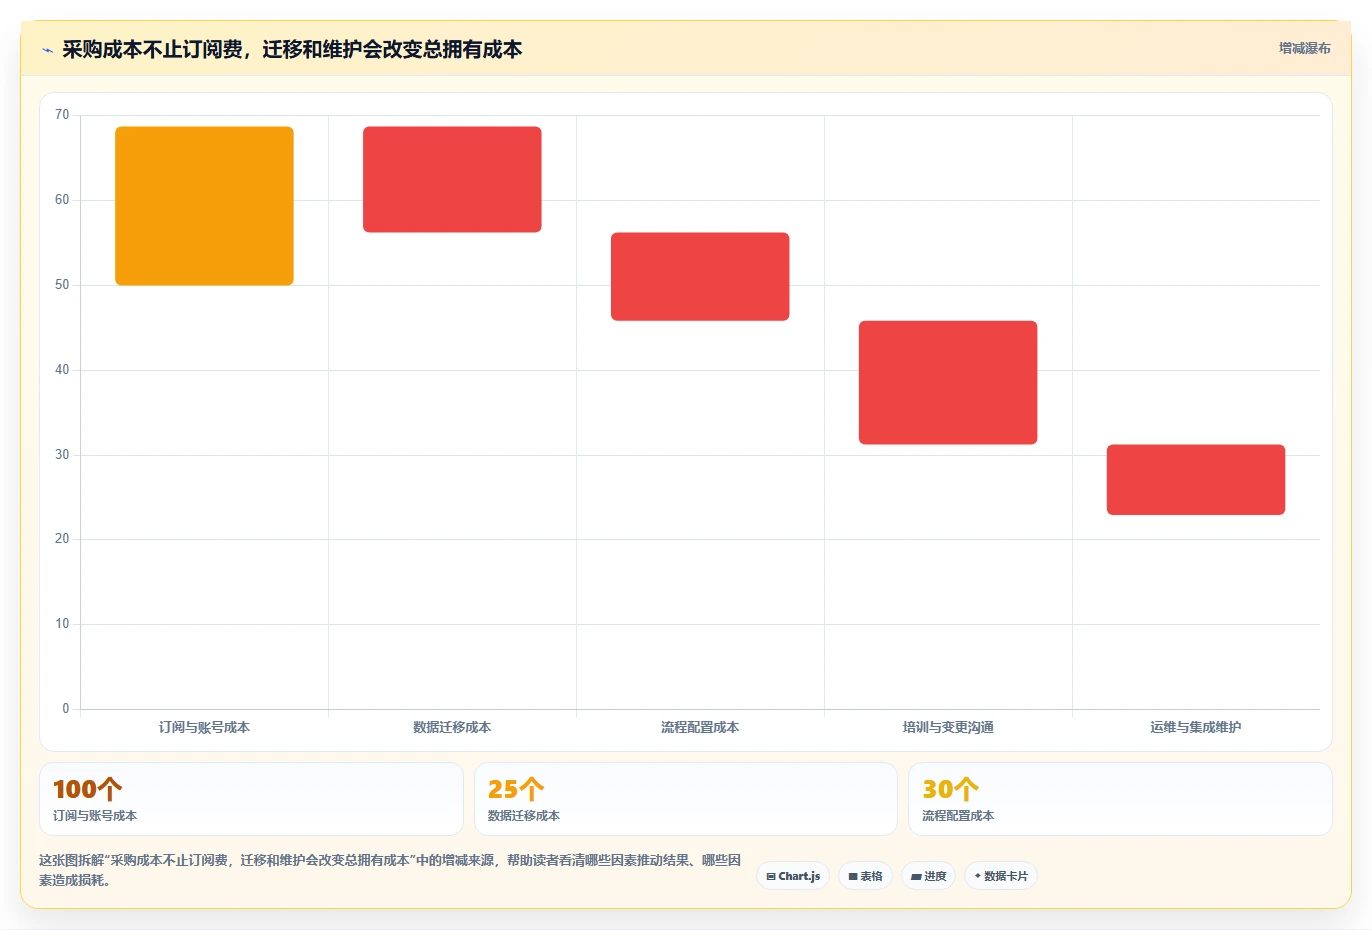This screenshot has width=1372, height=930.
Task: Select the red 流程配置成本 bar
Action: [700, 277]
